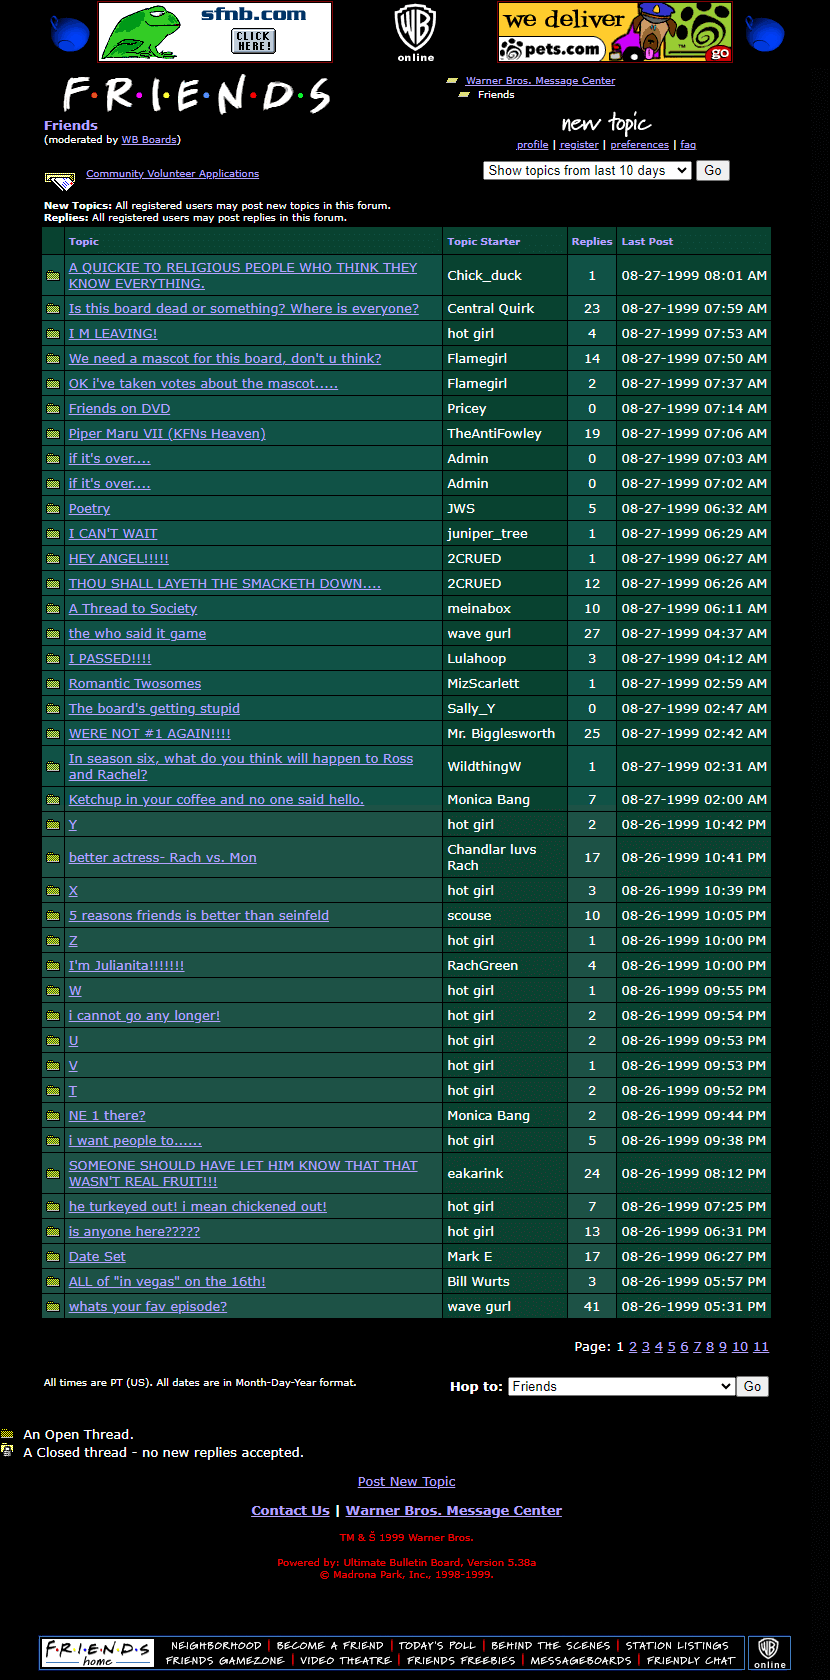Open the Warner Bros. Message Center breadcrumb link
830x1680 pixels.
coord(540,81)
